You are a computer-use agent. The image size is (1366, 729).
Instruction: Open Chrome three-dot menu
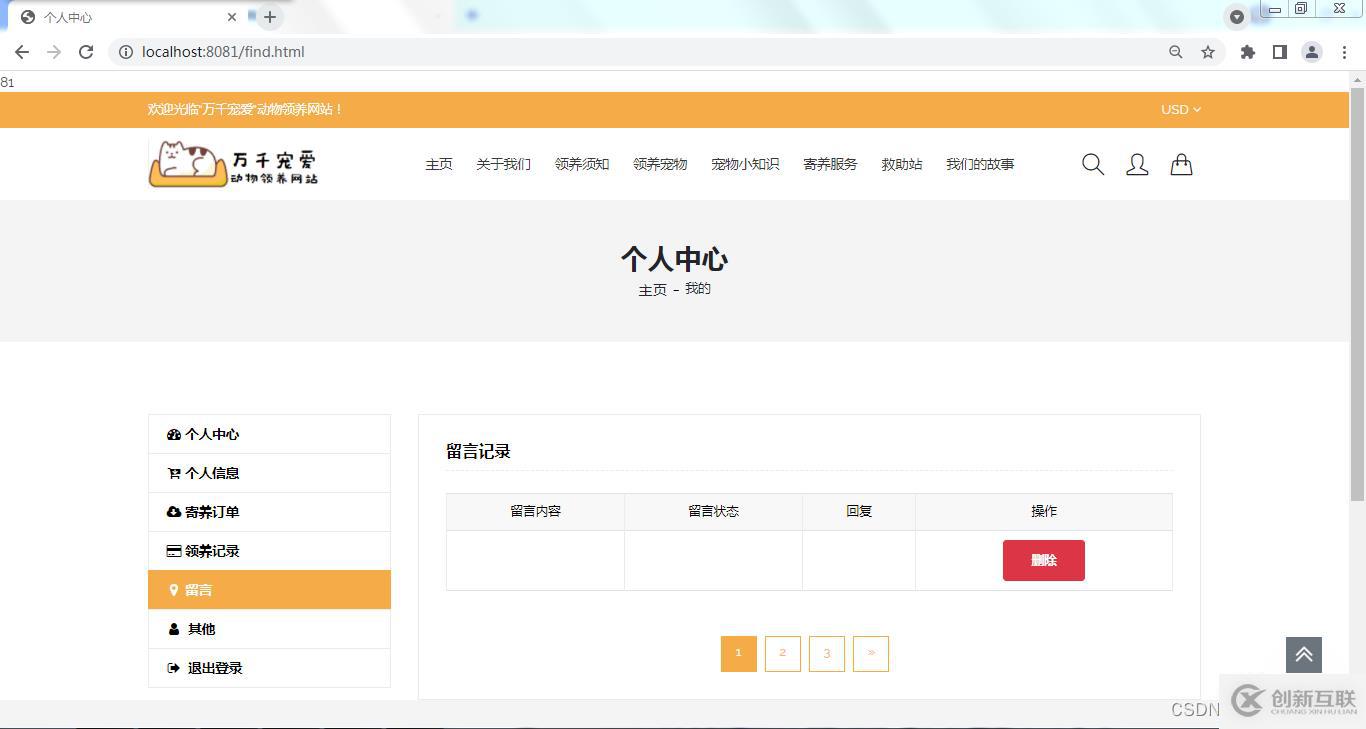point(1344,52)
